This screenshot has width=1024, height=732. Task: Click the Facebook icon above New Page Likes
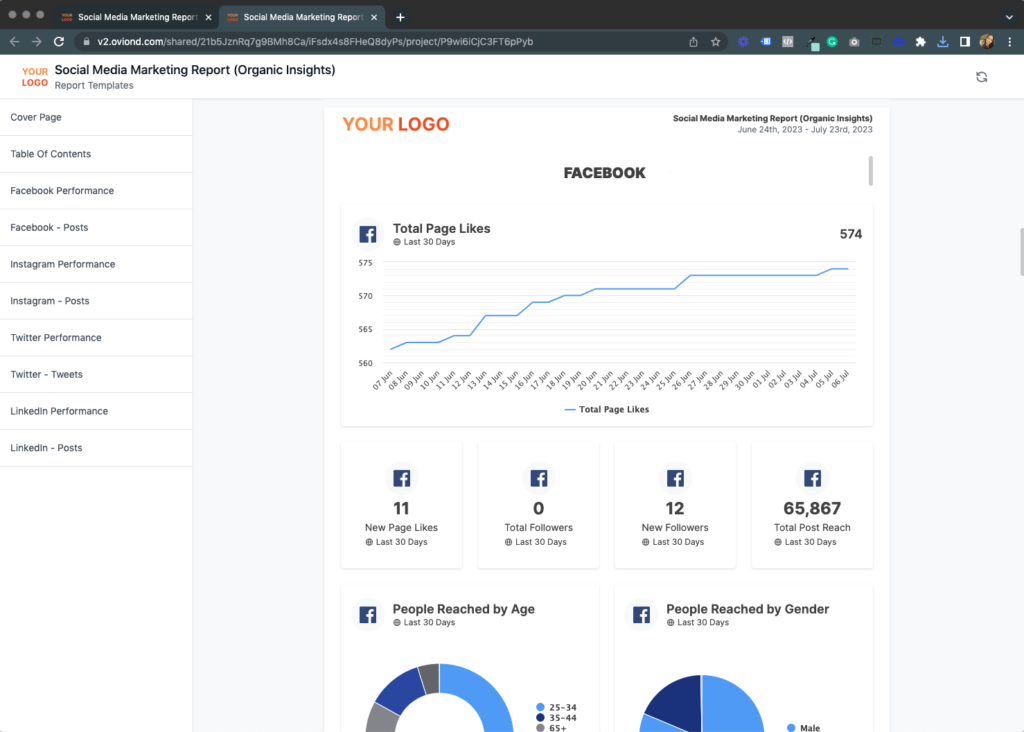[x=402, y=478]
